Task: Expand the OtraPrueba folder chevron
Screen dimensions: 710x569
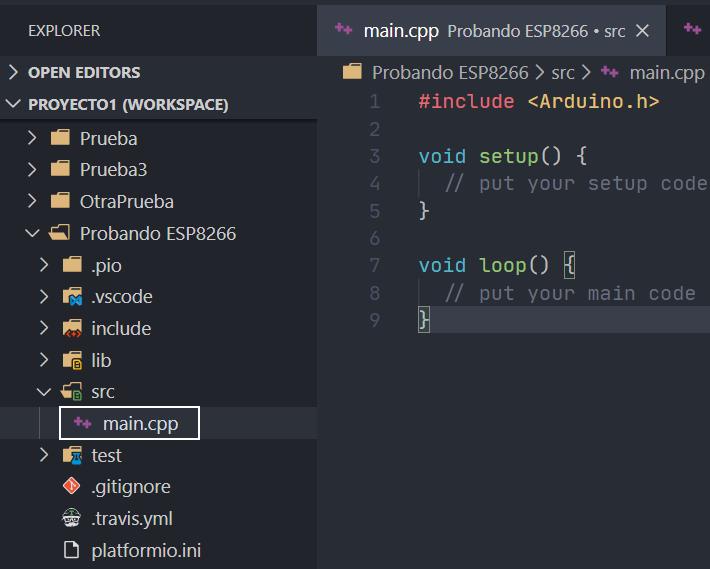Action: [x=32, y=201]
